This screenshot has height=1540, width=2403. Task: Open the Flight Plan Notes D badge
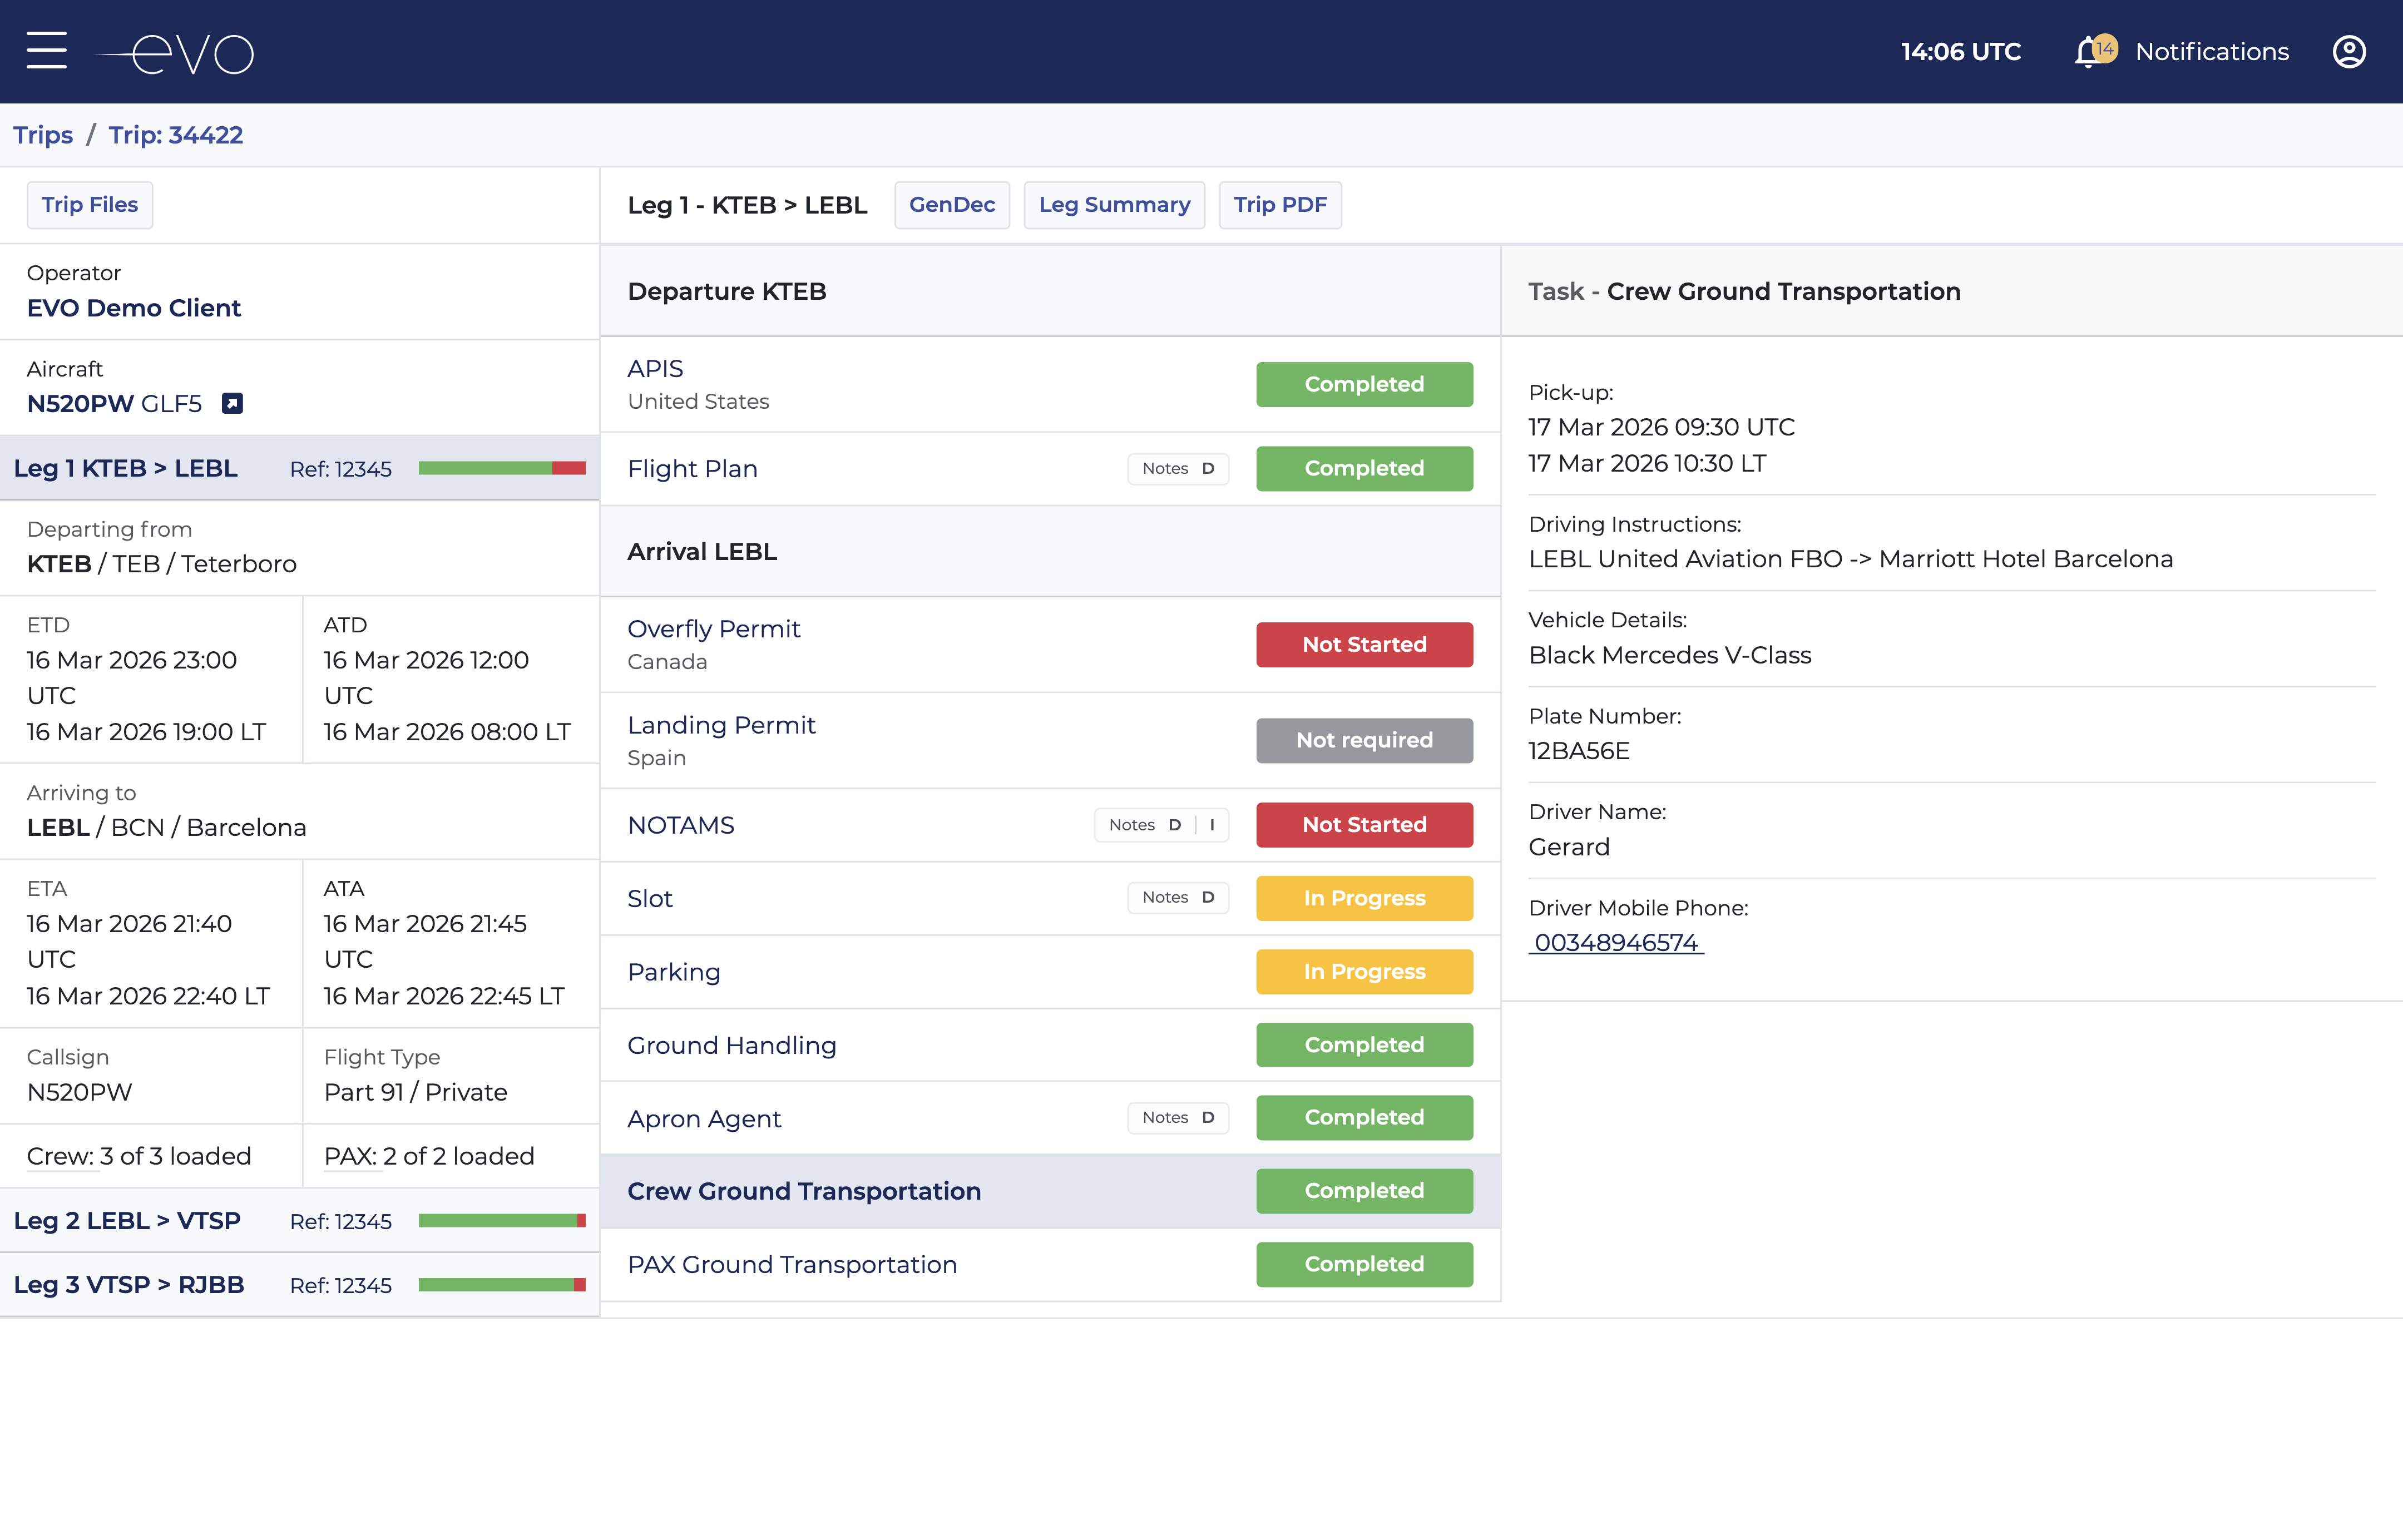[x=1177, y=469]
